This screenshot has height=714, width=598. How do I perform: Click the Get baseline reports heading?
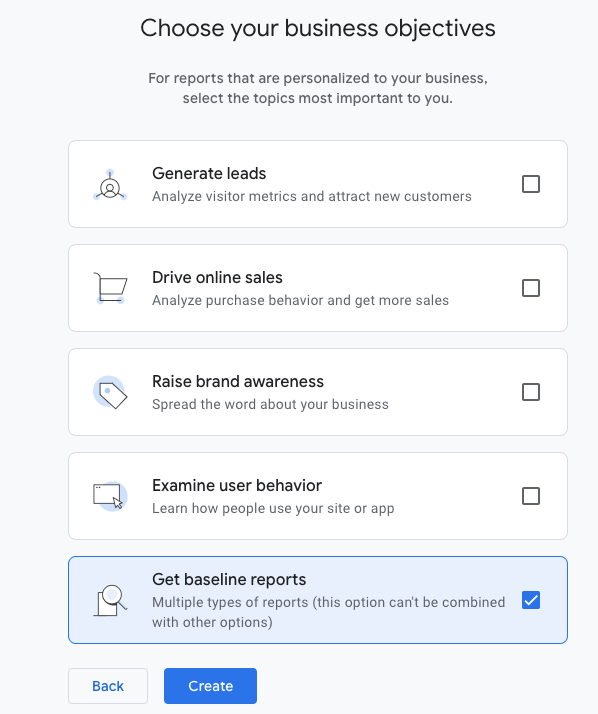click(229, 579)
